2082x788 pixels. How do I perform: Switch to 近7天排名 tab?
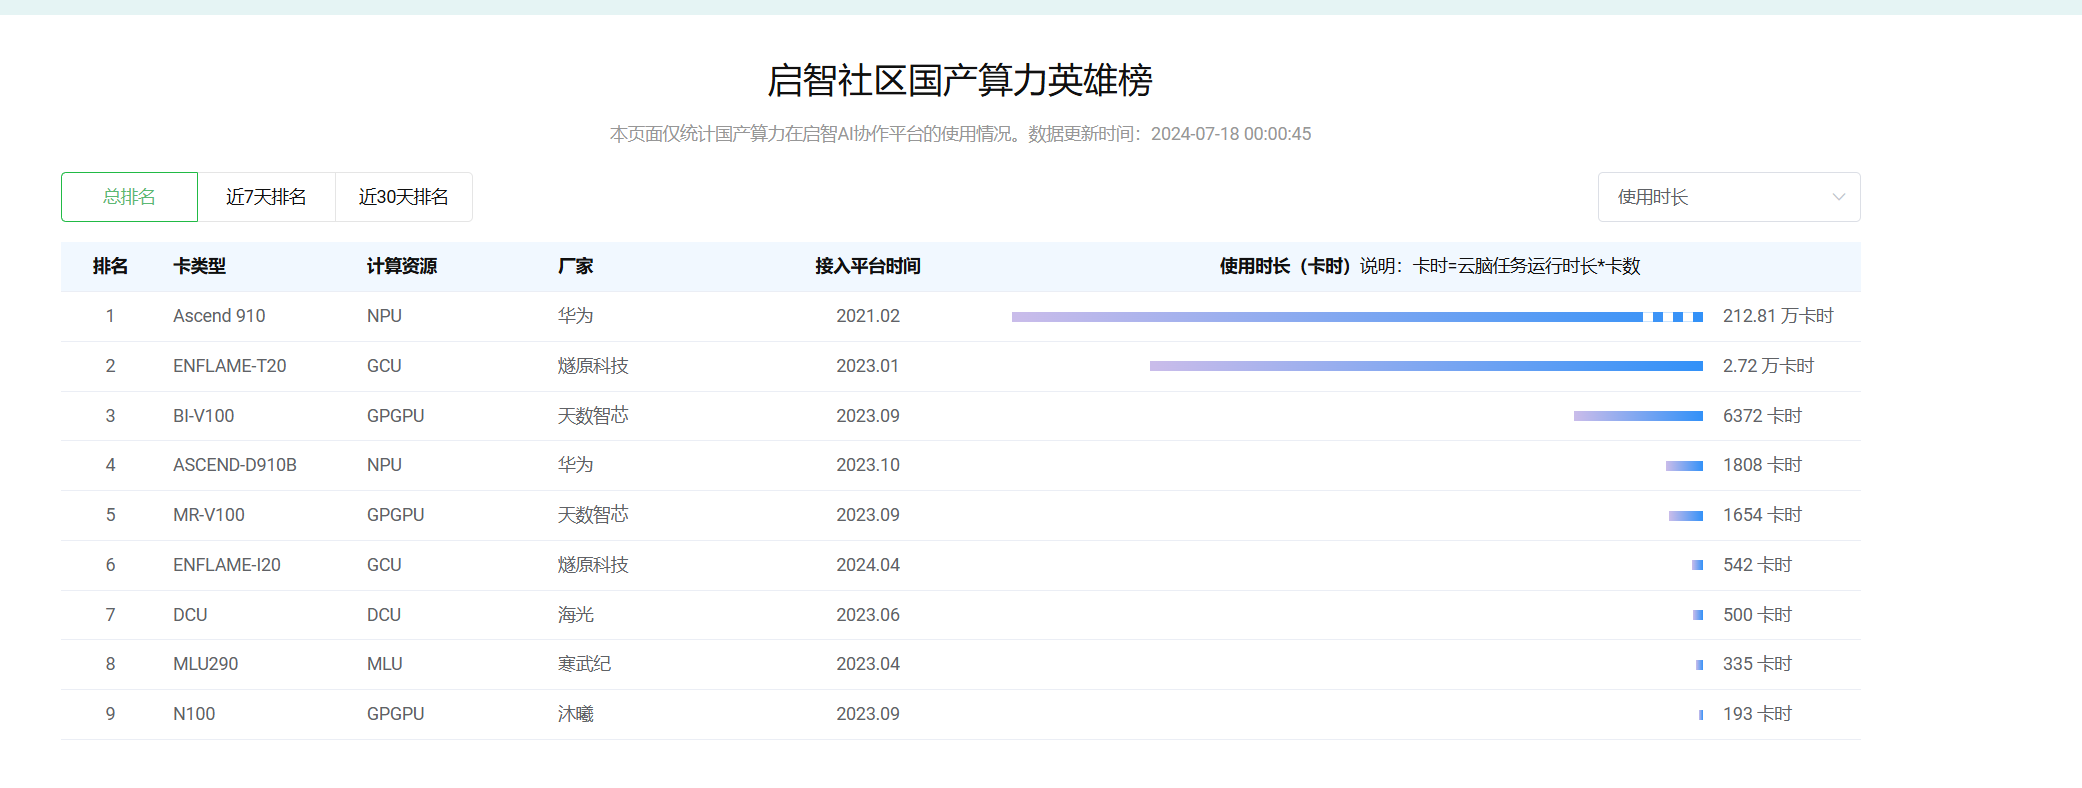pyautogui.click(x=266, y=197)
